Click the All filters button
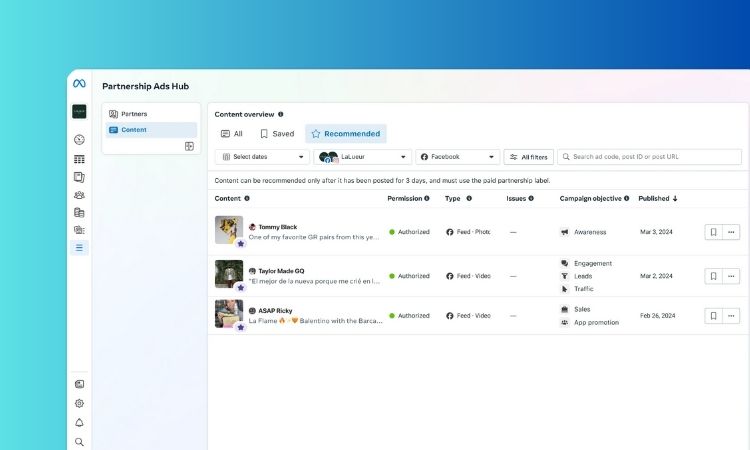This screenshot has height=450, width=750. coord(529,157)
